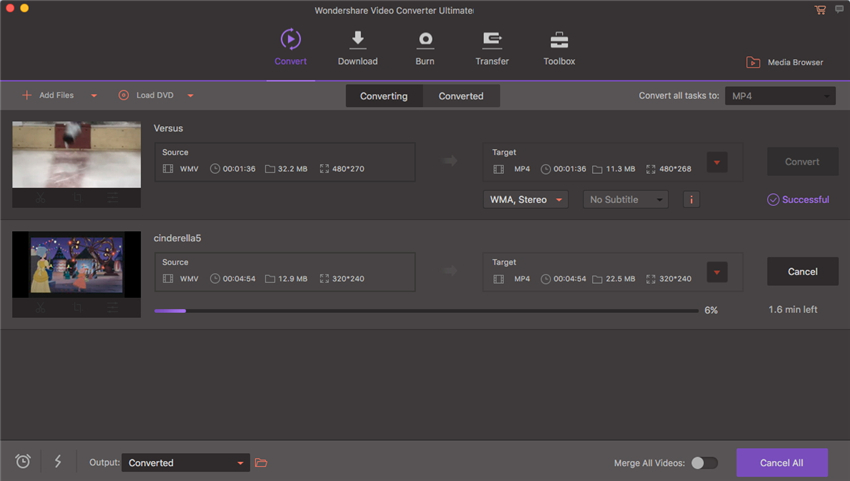Click the effects icon under Versus thumbnail

point(113,198)
